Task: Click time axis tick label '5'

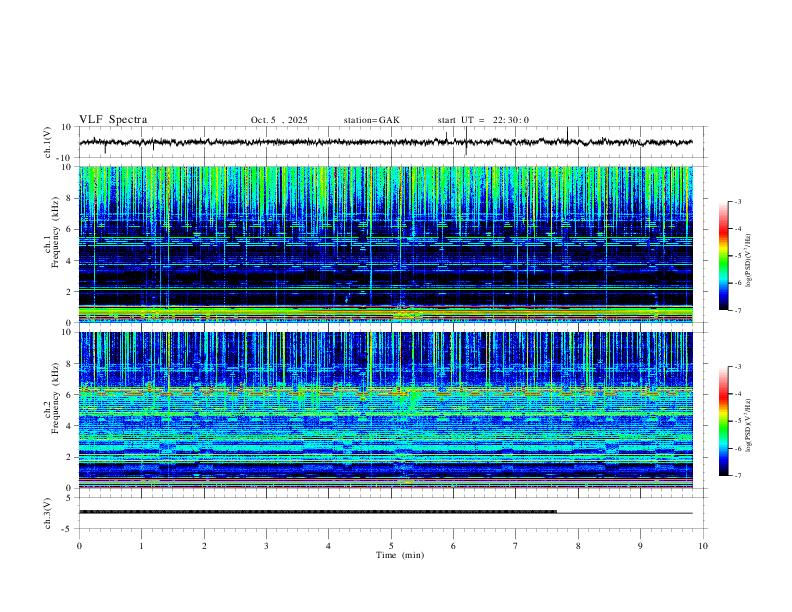Action: (391, 546)
